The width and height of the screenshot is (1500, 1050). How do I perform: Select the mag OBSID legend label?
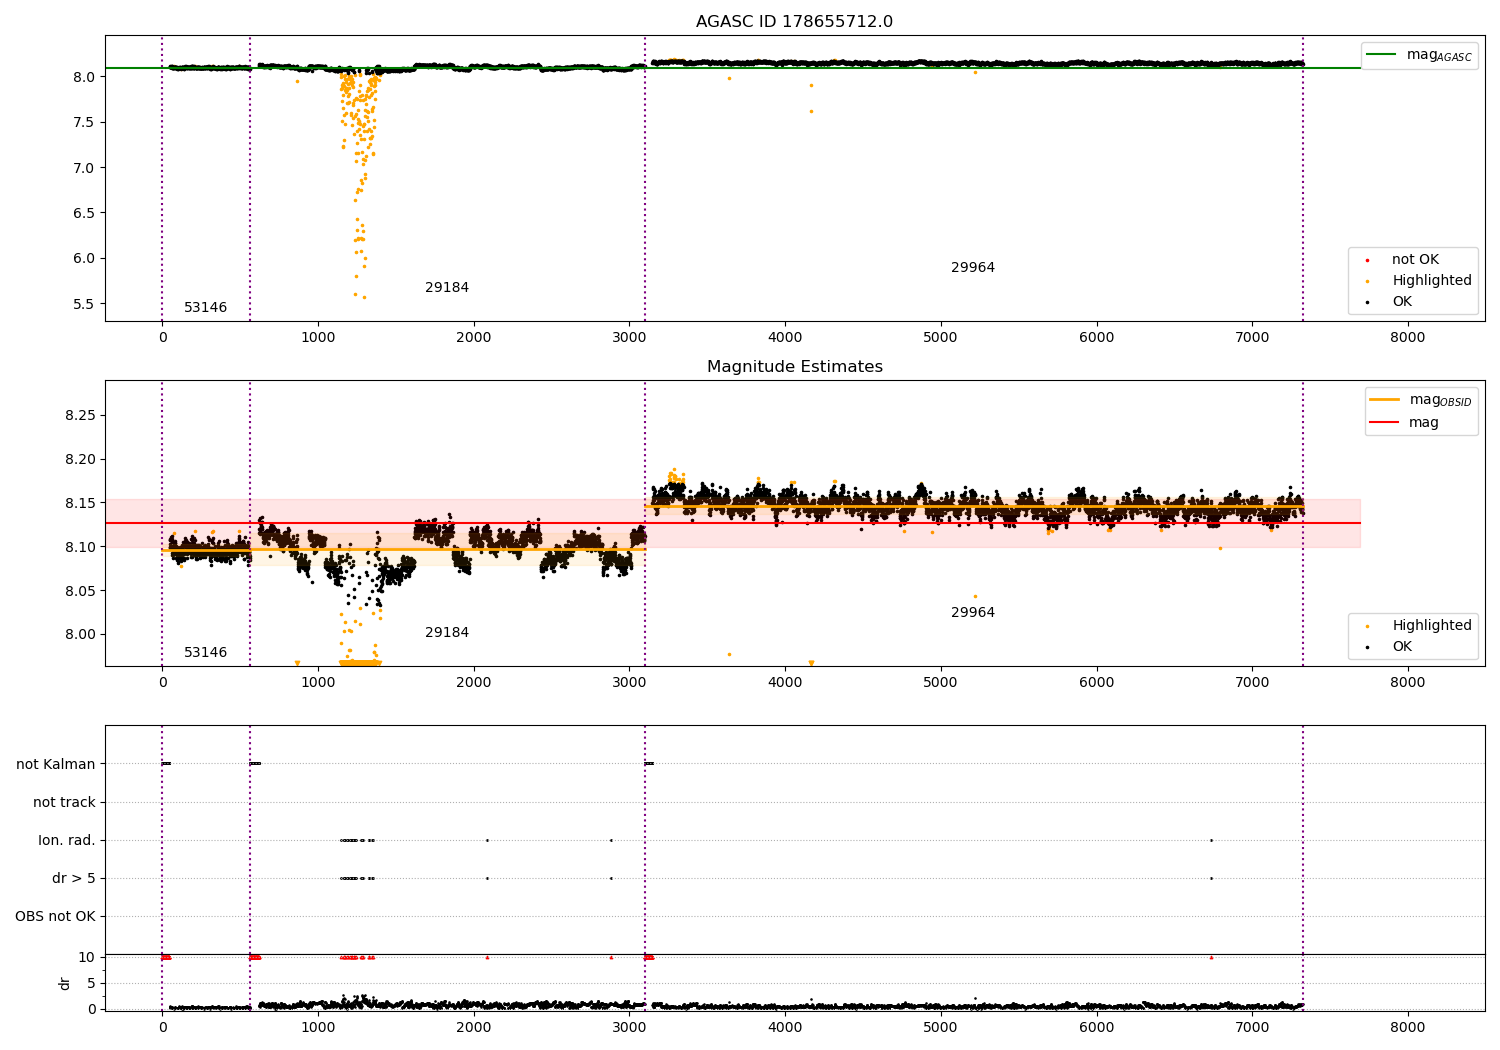1440,400
